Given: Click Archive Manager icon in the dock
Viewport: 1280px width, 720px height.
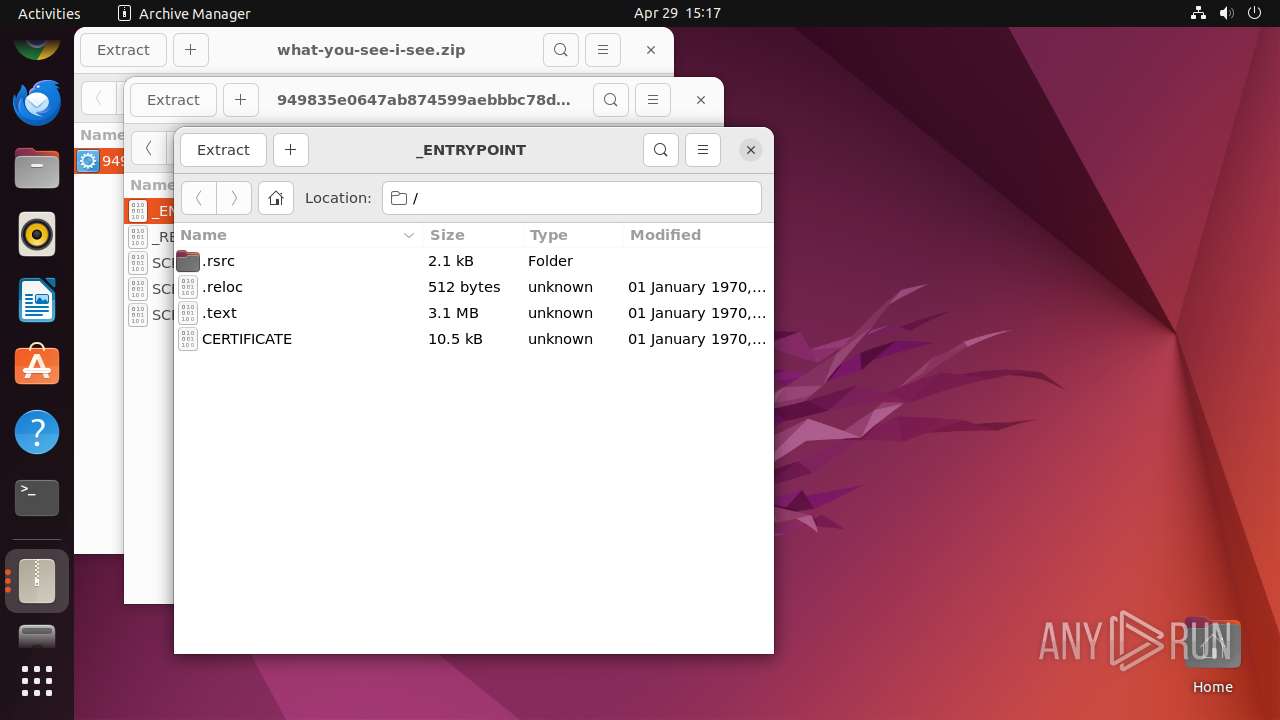Looking at the screenshot, I should (37, 581).
